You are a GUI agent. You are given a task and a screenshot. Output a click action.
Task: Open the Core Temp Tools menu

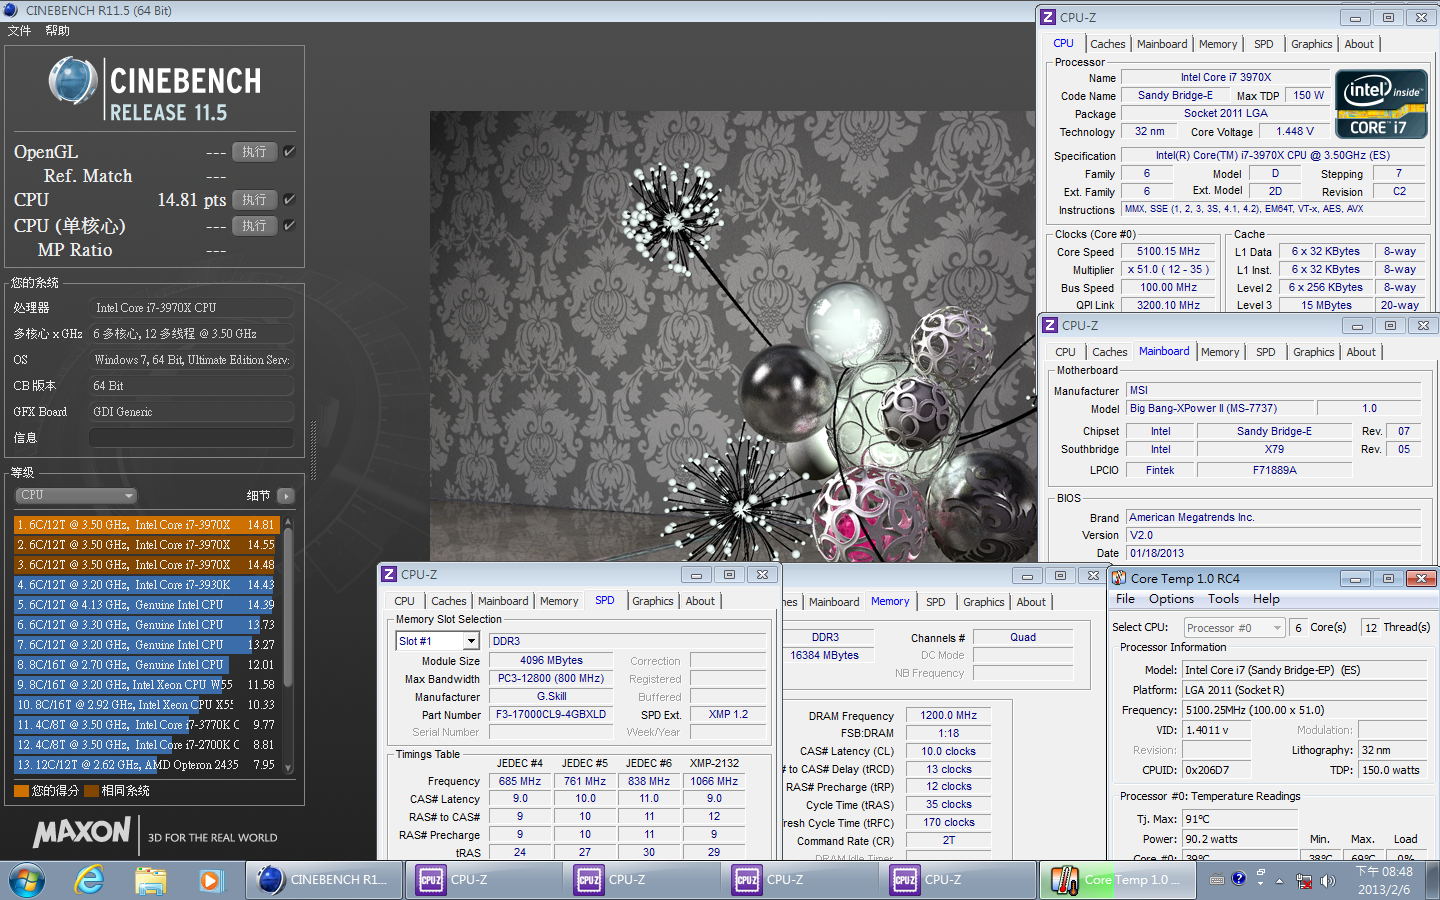click(1223, 599)
